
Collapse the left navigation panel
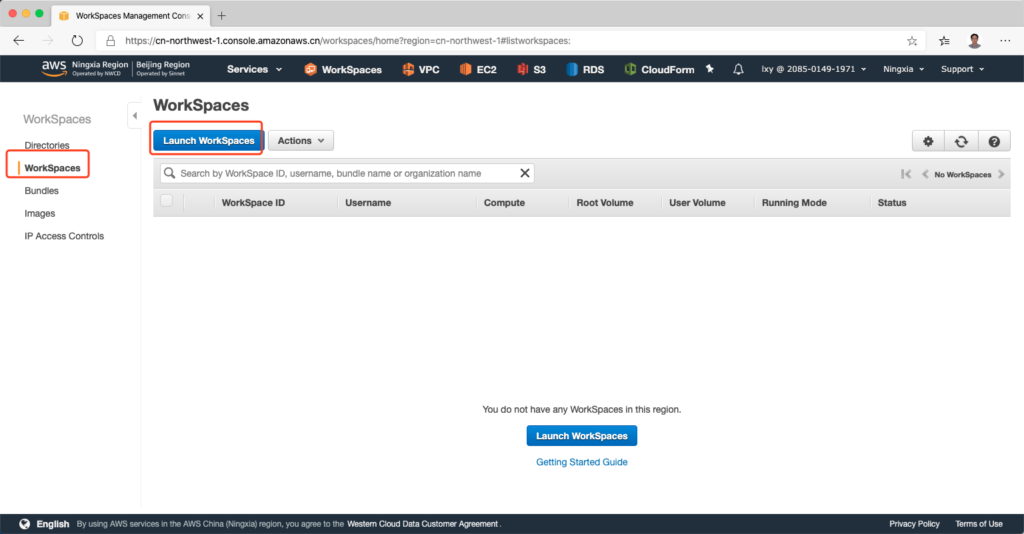pos(134,117)
